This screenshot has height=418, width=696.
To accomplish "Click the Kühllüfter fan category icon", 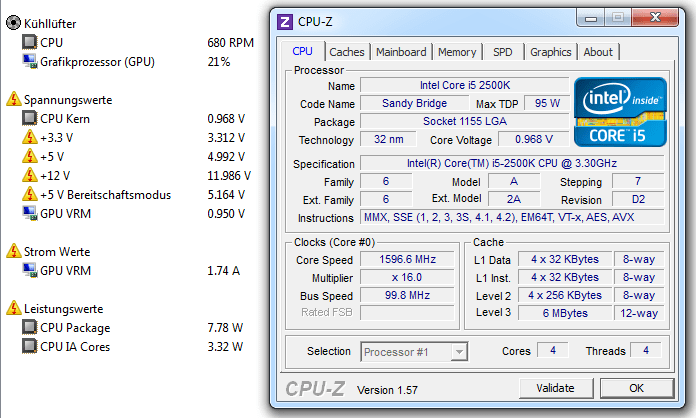I will pyautogui.click(x=12, y=23).
